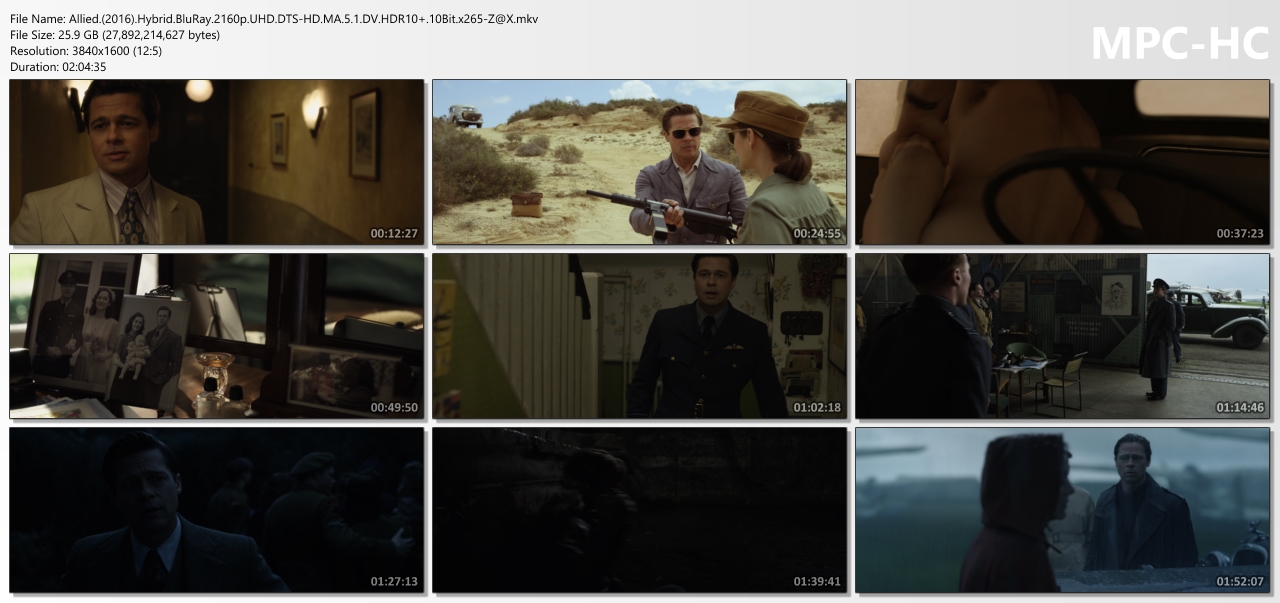Click the File Name line with the mkv title
1280x603 pixels.
point(274,19)
